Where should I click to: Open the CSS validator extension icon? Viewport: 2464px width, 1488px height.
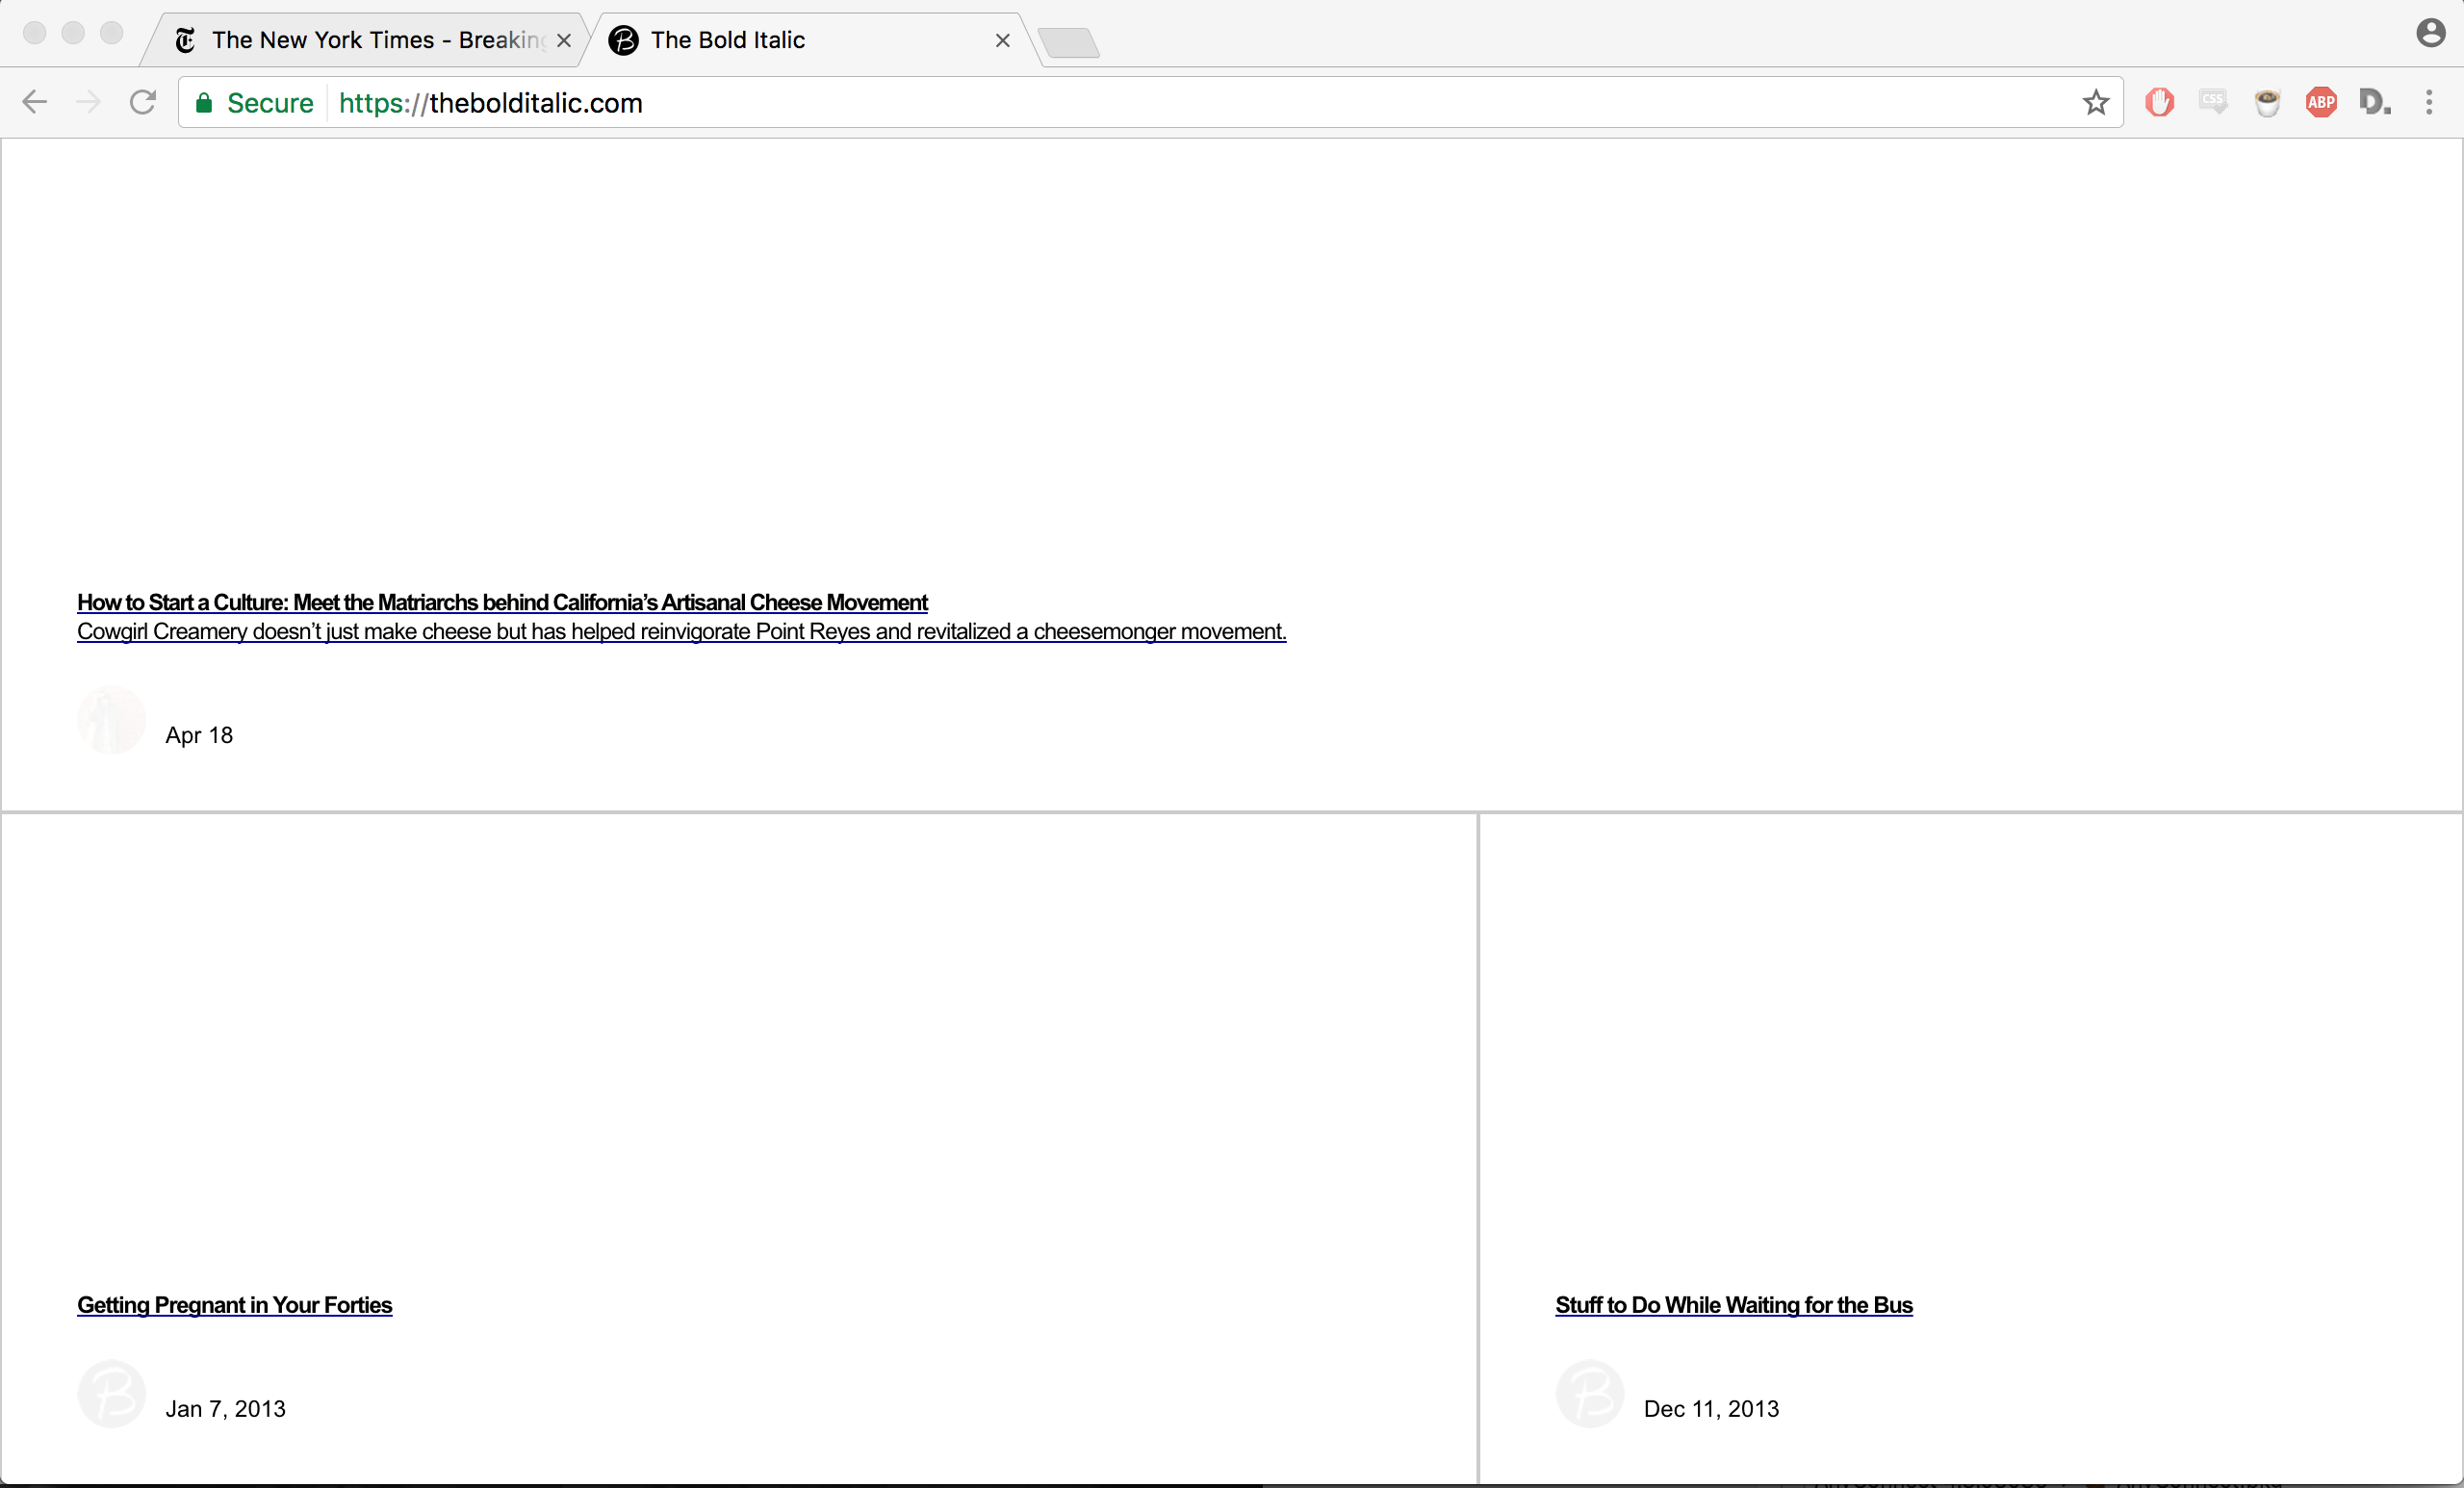[x=2213, y=102]
